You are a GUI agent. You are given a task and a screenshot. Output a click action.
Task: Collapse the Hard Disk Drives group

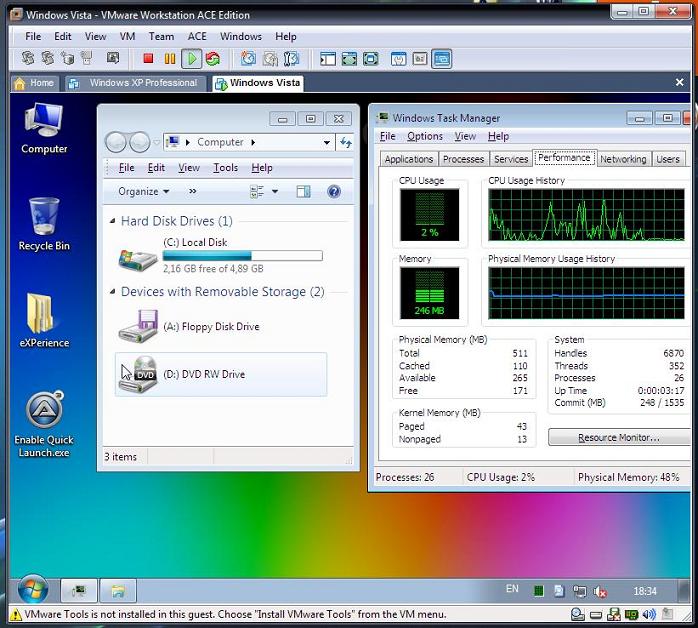click(x=113, y=221)
